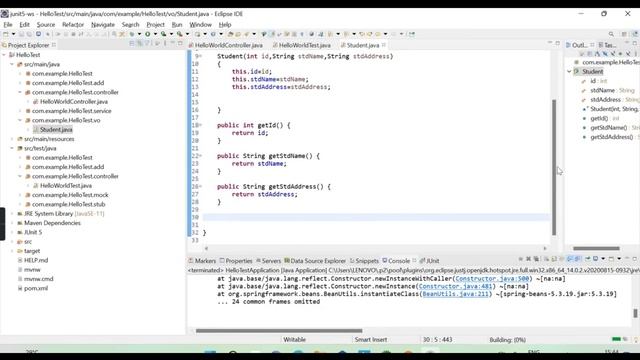Run the application with green Run icon
Viewport: 640px width, 360px height.
click(147, 34)
